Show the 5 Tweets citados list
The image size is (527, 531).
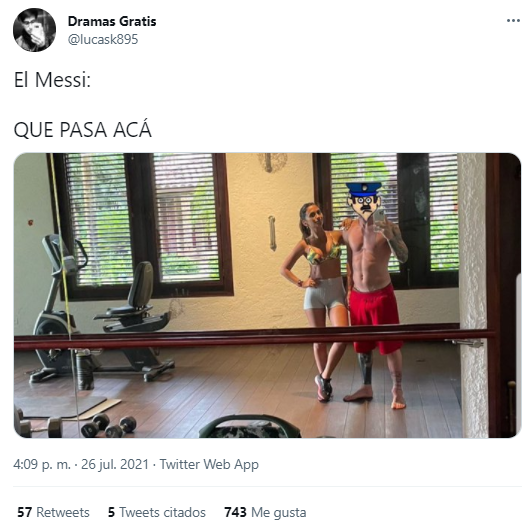point(157,512)
